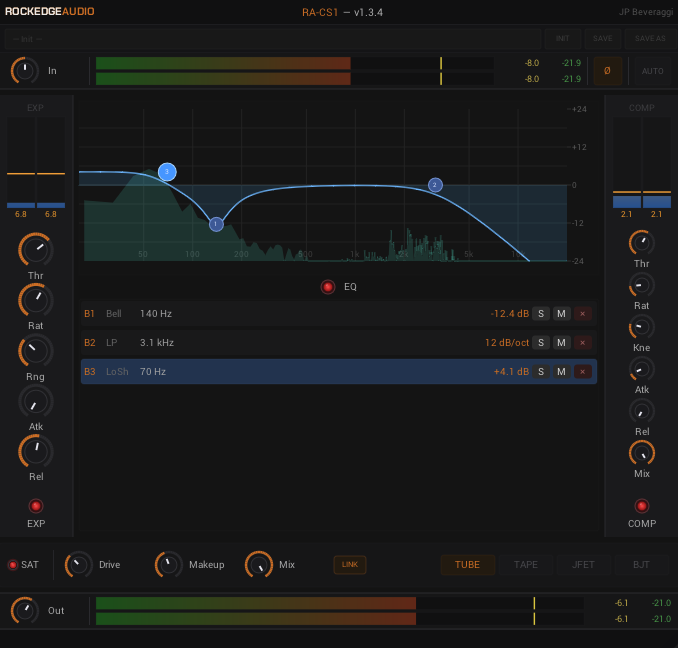Screen dimensions: 678x648
Task: Select EQ node 1 on the curve
Action: coord(216,224)
